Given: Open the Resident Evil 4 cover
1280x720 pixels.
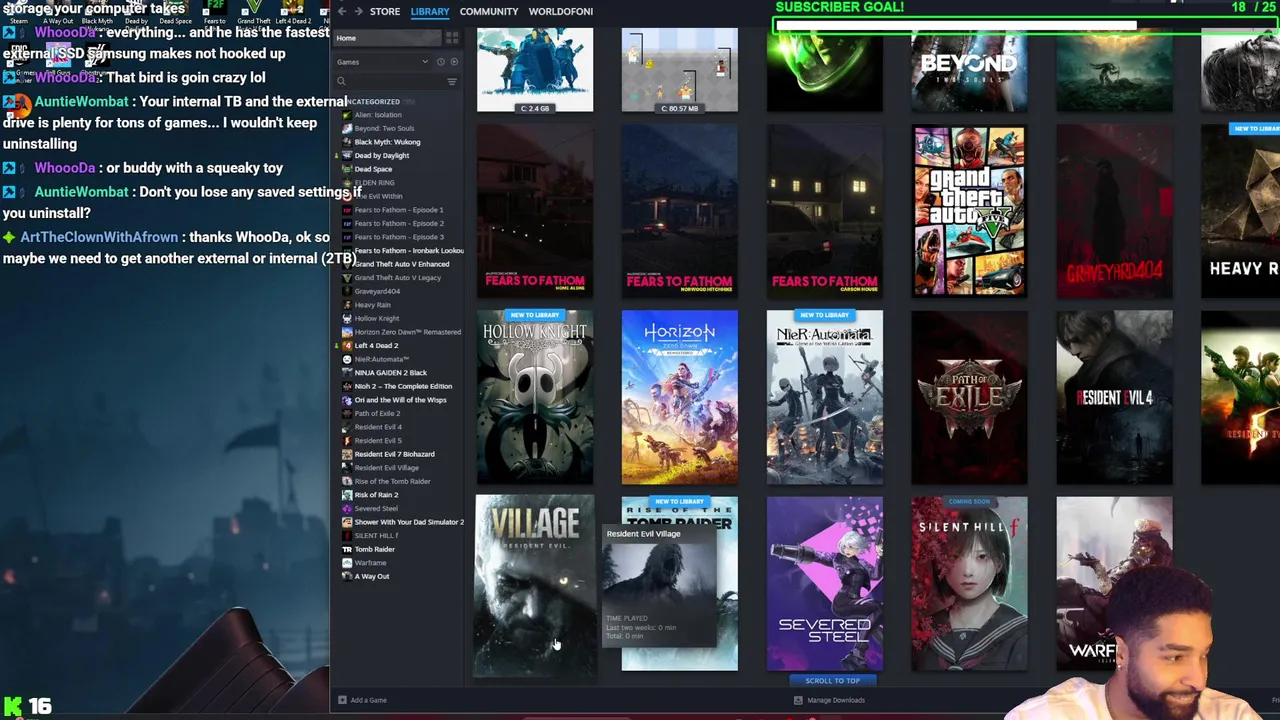Looking at the screenshot, I should 1115,397.
